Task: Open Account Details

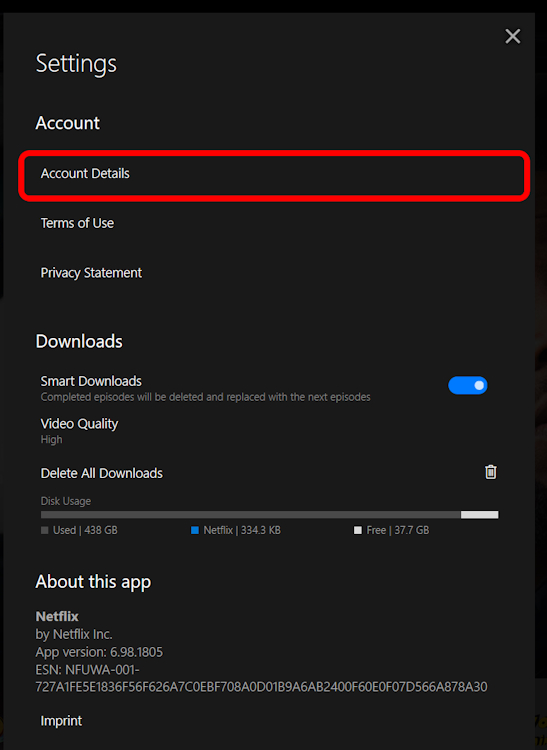Action: [x=274, y=174]
